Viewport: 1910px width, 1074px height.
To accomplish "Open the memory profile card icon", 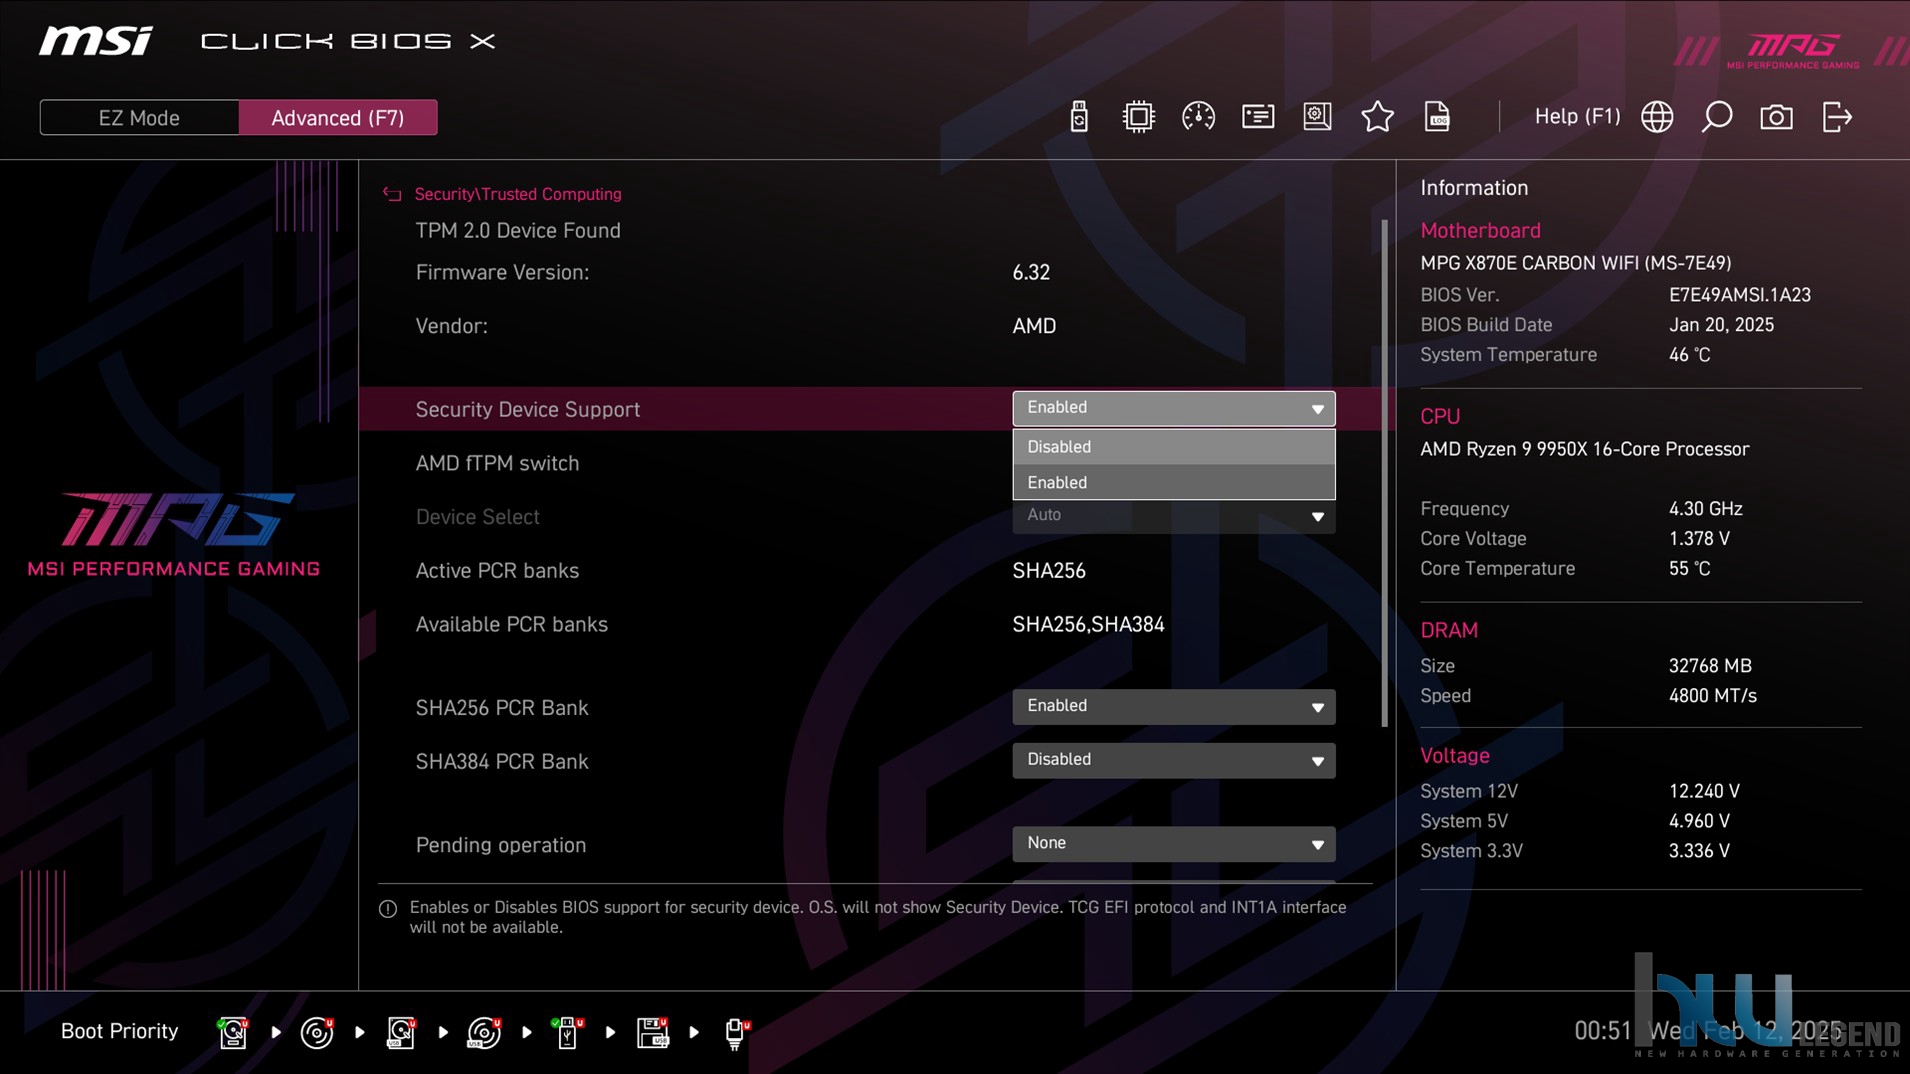I will tap(1258, 117).
